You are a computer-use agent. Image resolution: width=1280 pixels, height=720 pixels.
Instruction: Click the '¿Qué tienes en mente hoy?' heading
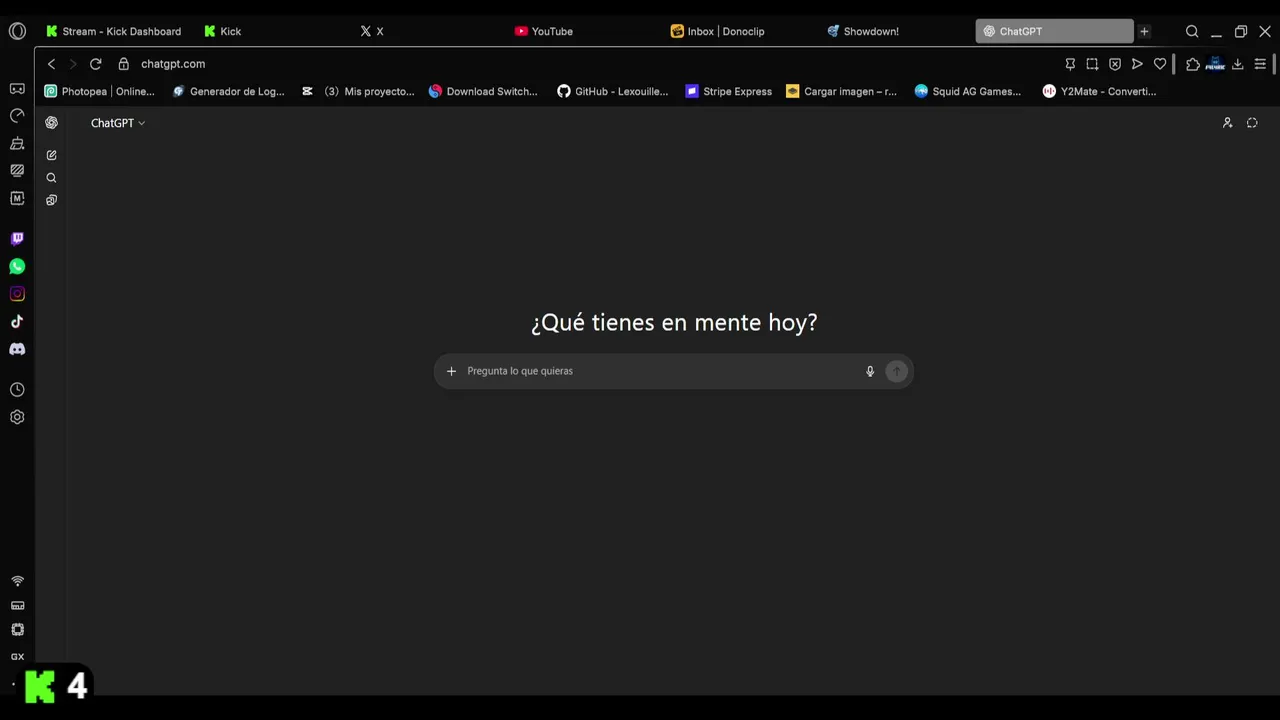674,322
